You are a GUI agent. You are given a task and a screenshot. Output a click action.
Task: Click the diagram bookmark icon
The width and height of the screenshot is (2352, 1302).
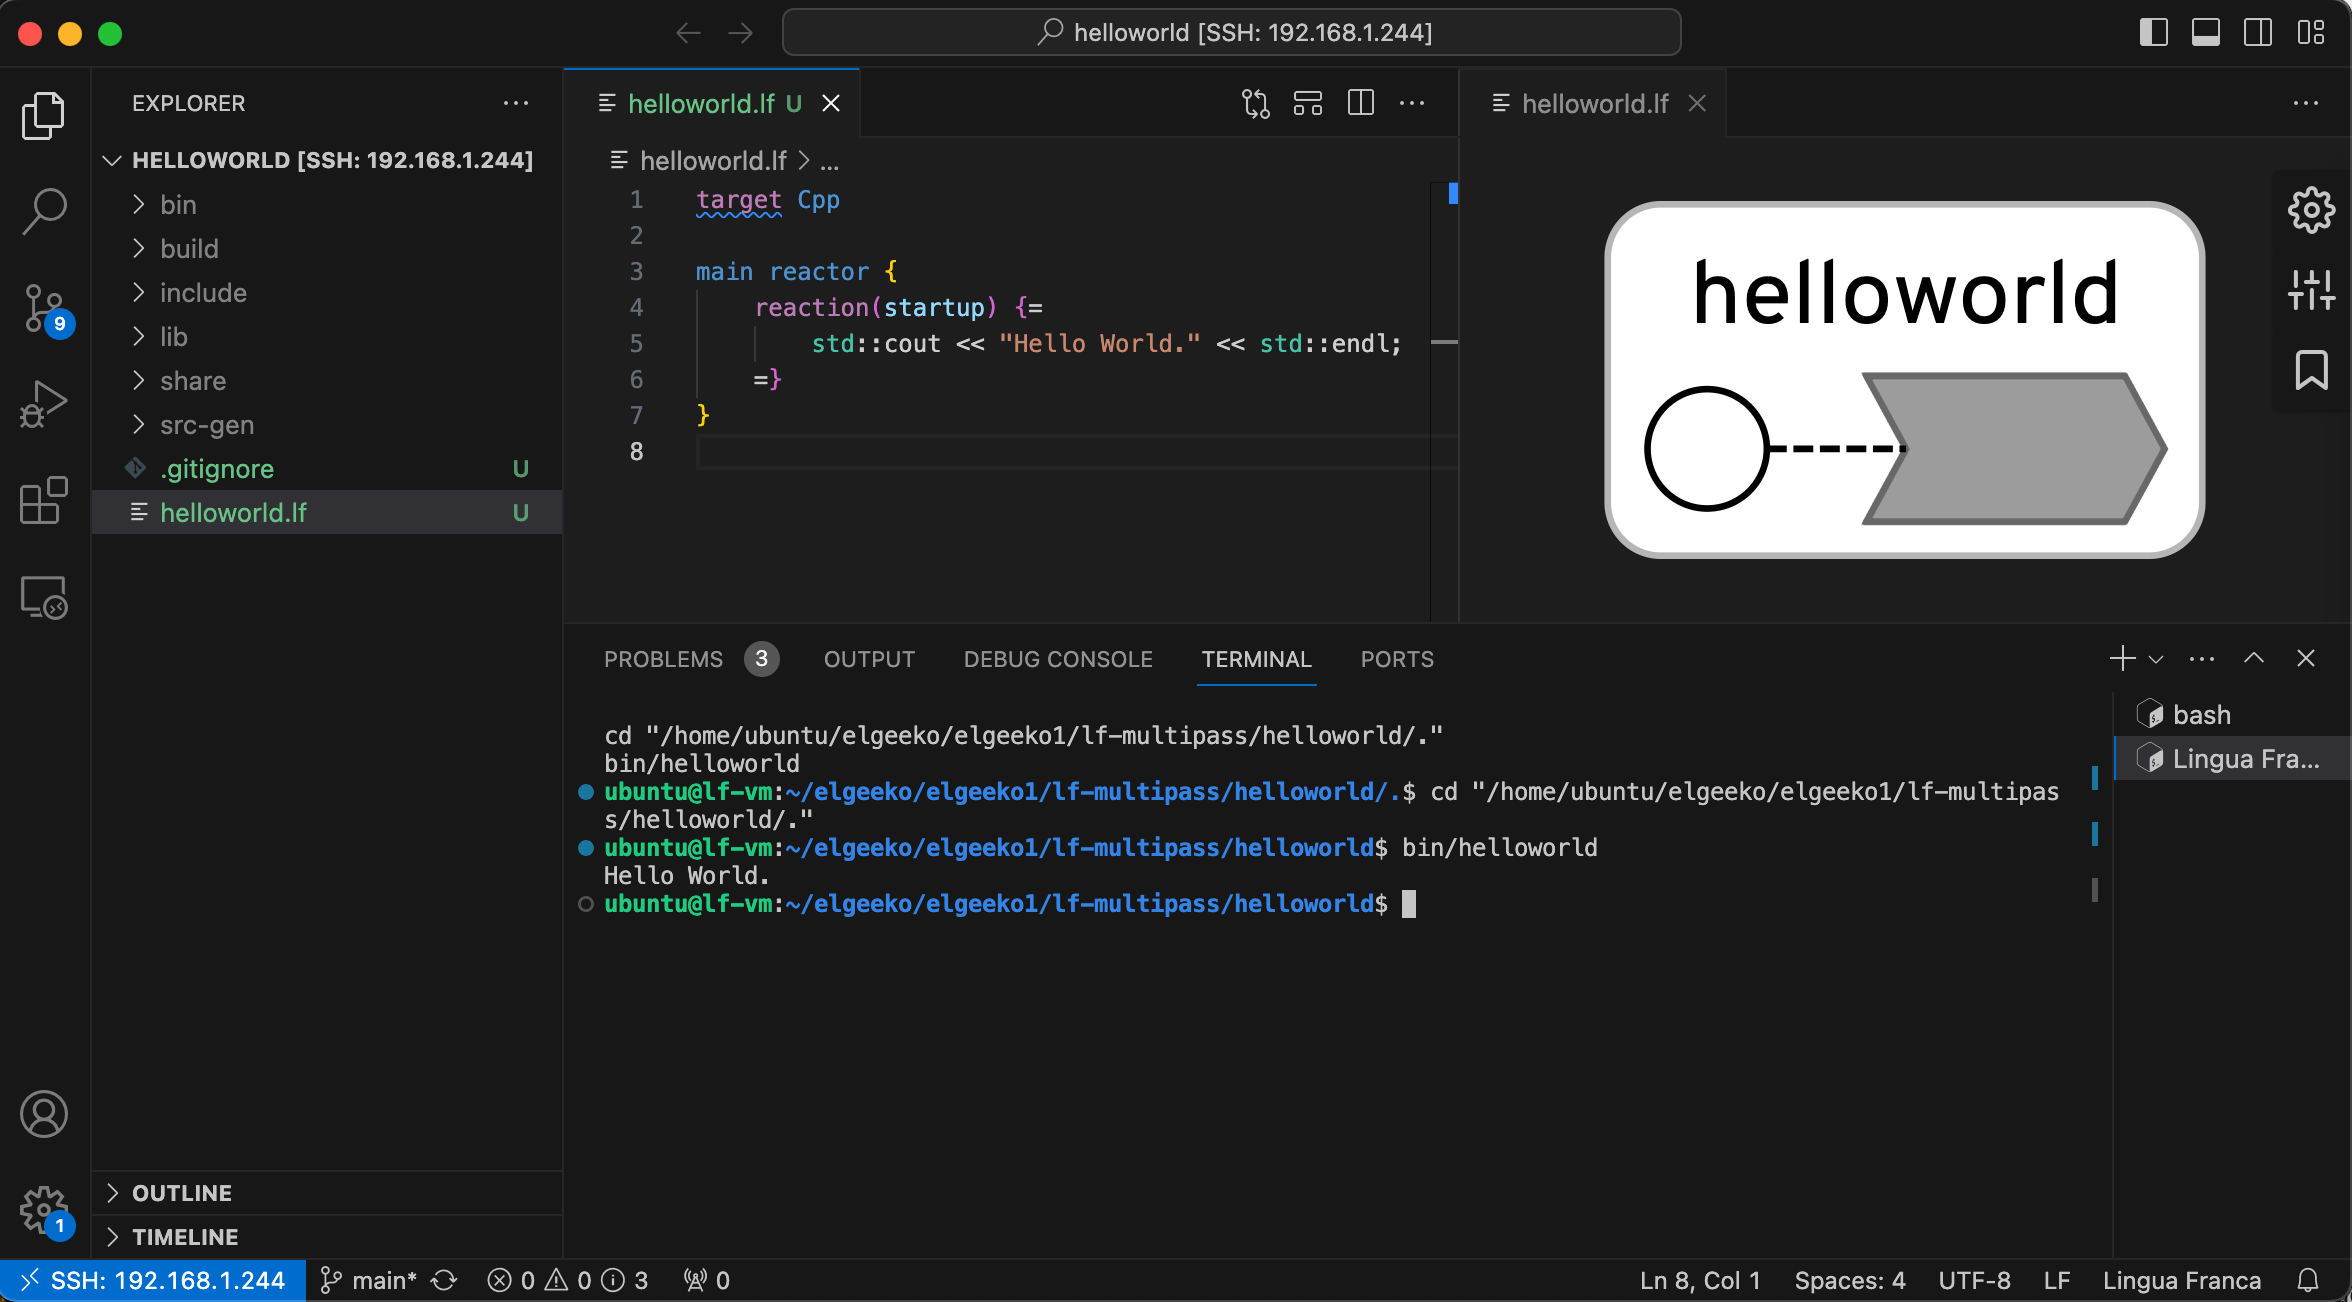coord(2311,370)
